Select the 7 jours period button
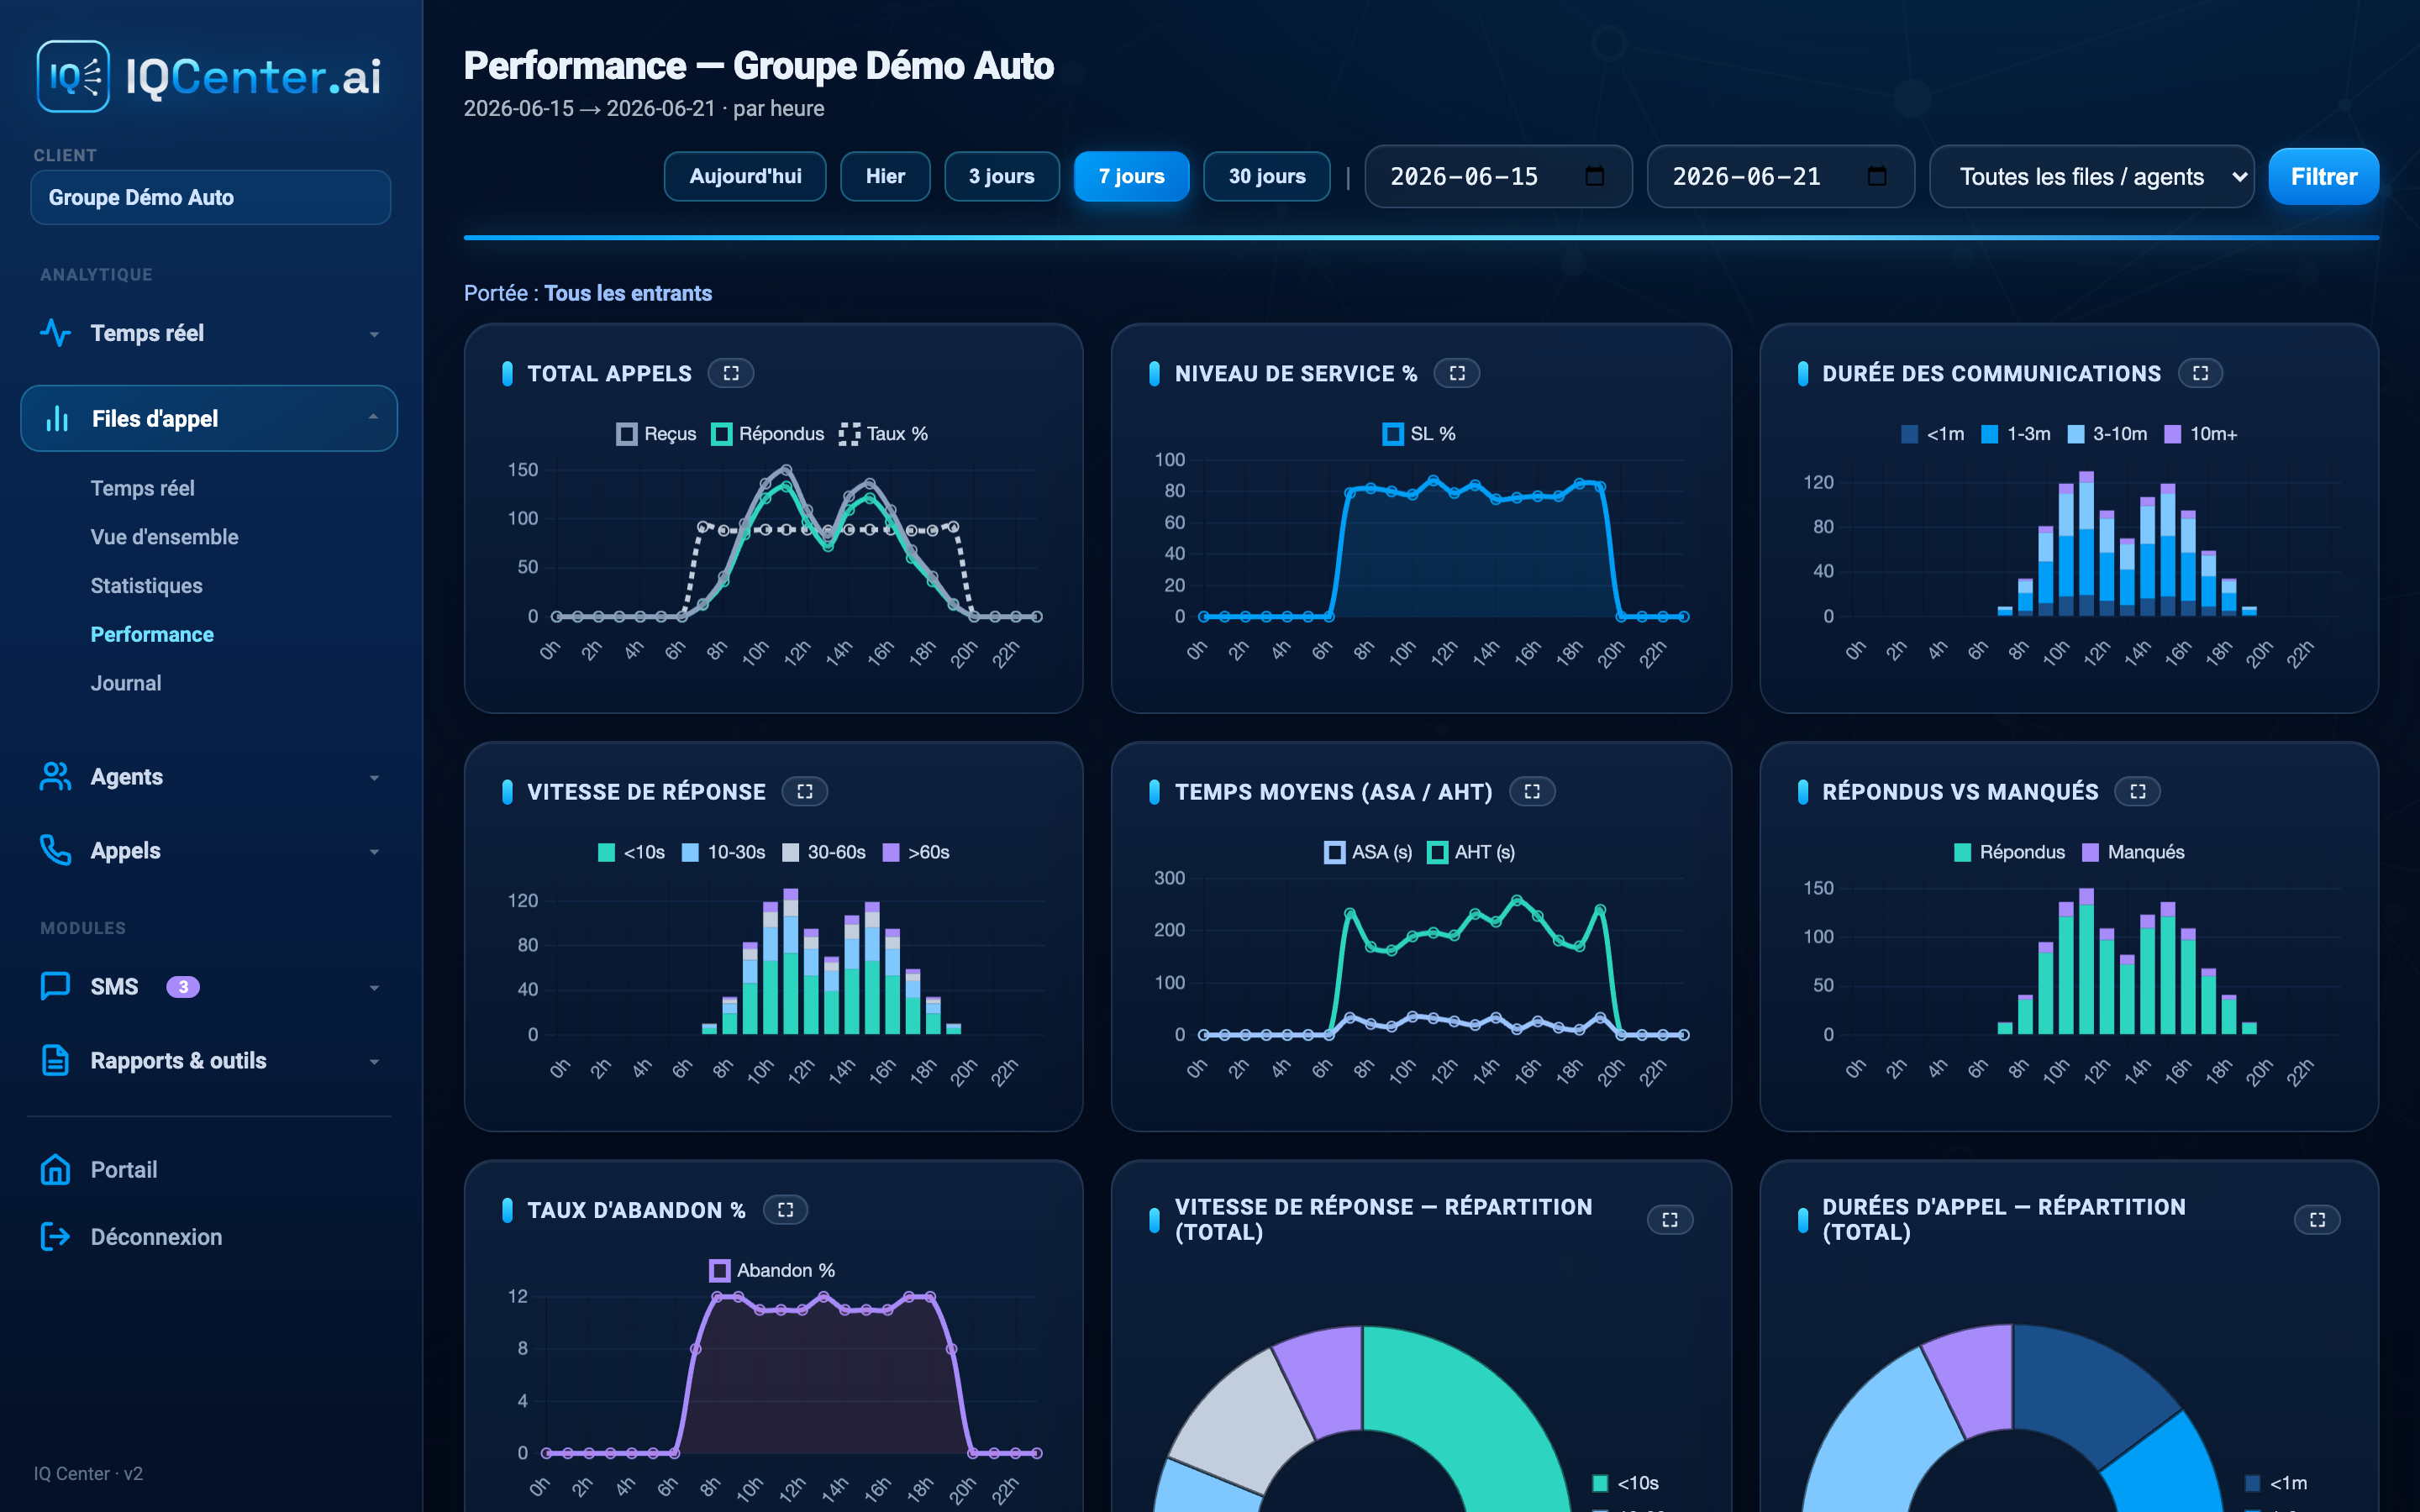2420x1512 pixels. click(1131, 176)
